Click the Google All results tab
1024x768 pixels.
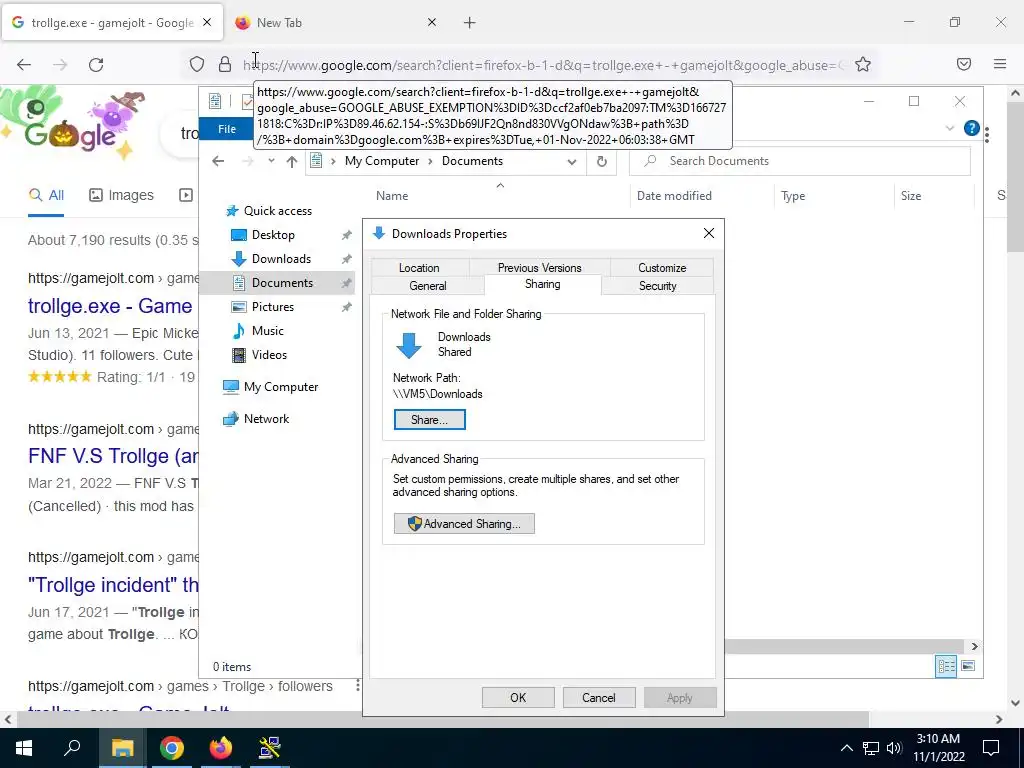(46, 195)
